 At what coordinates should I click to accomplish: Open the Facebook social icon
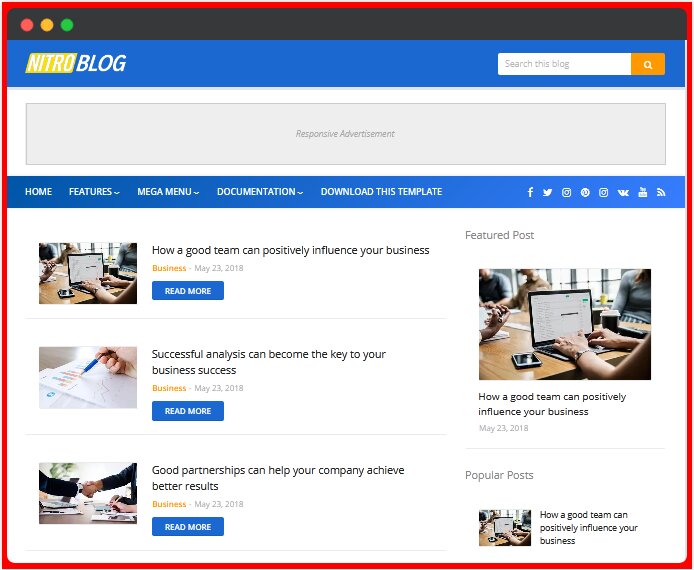pyautogui.click(x=530, y=192)
